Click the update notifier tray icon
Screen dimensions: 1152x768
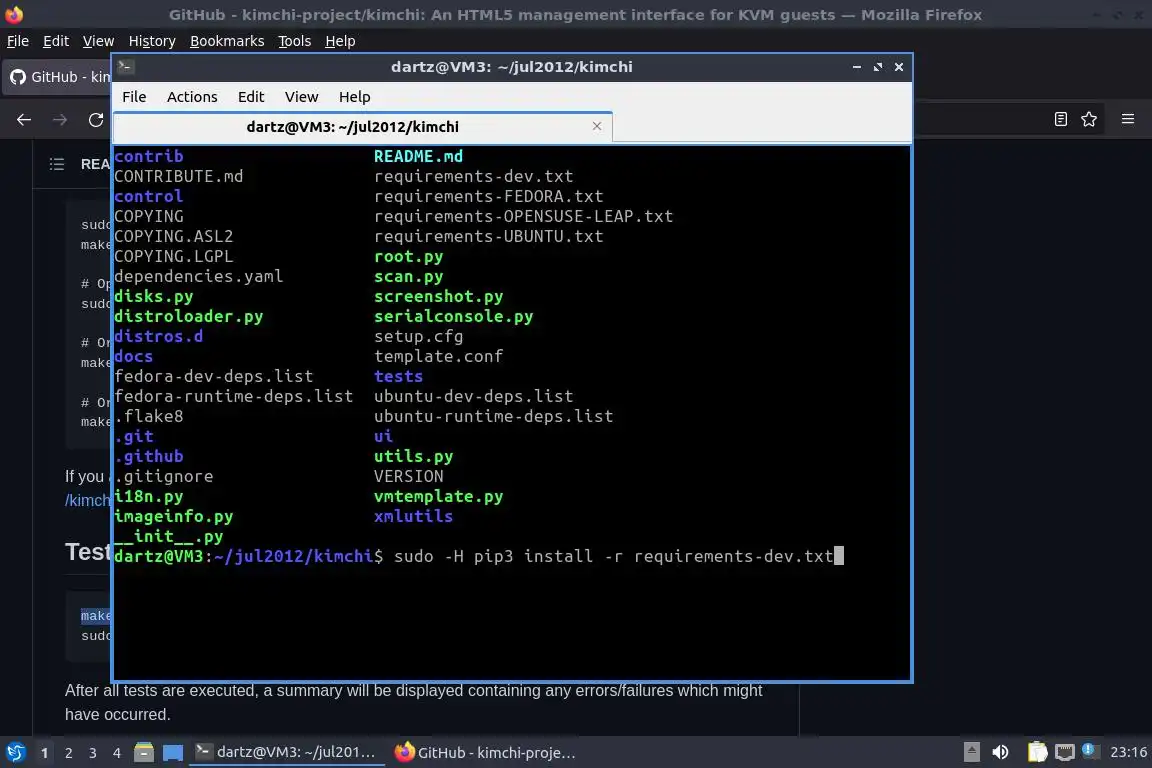point(1090,750)
